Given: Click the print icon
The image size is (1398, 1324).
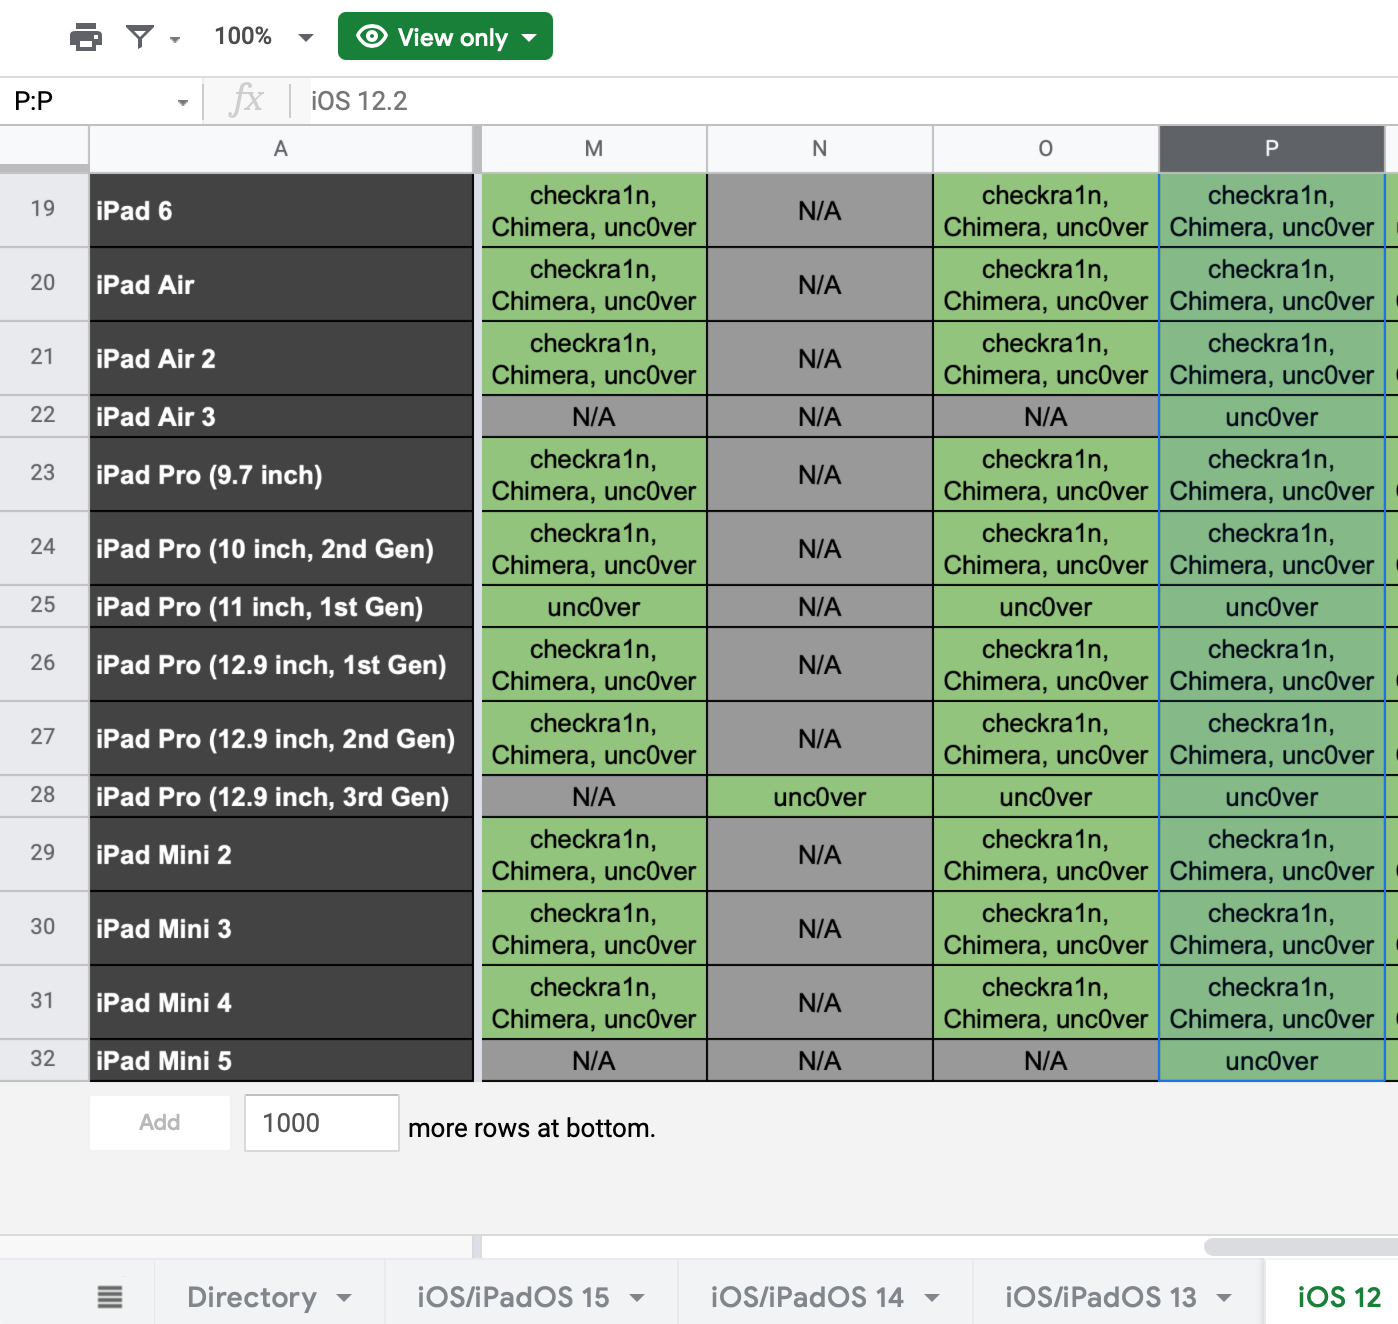Looking at the screenshot, I should click(x=86, y=37).
